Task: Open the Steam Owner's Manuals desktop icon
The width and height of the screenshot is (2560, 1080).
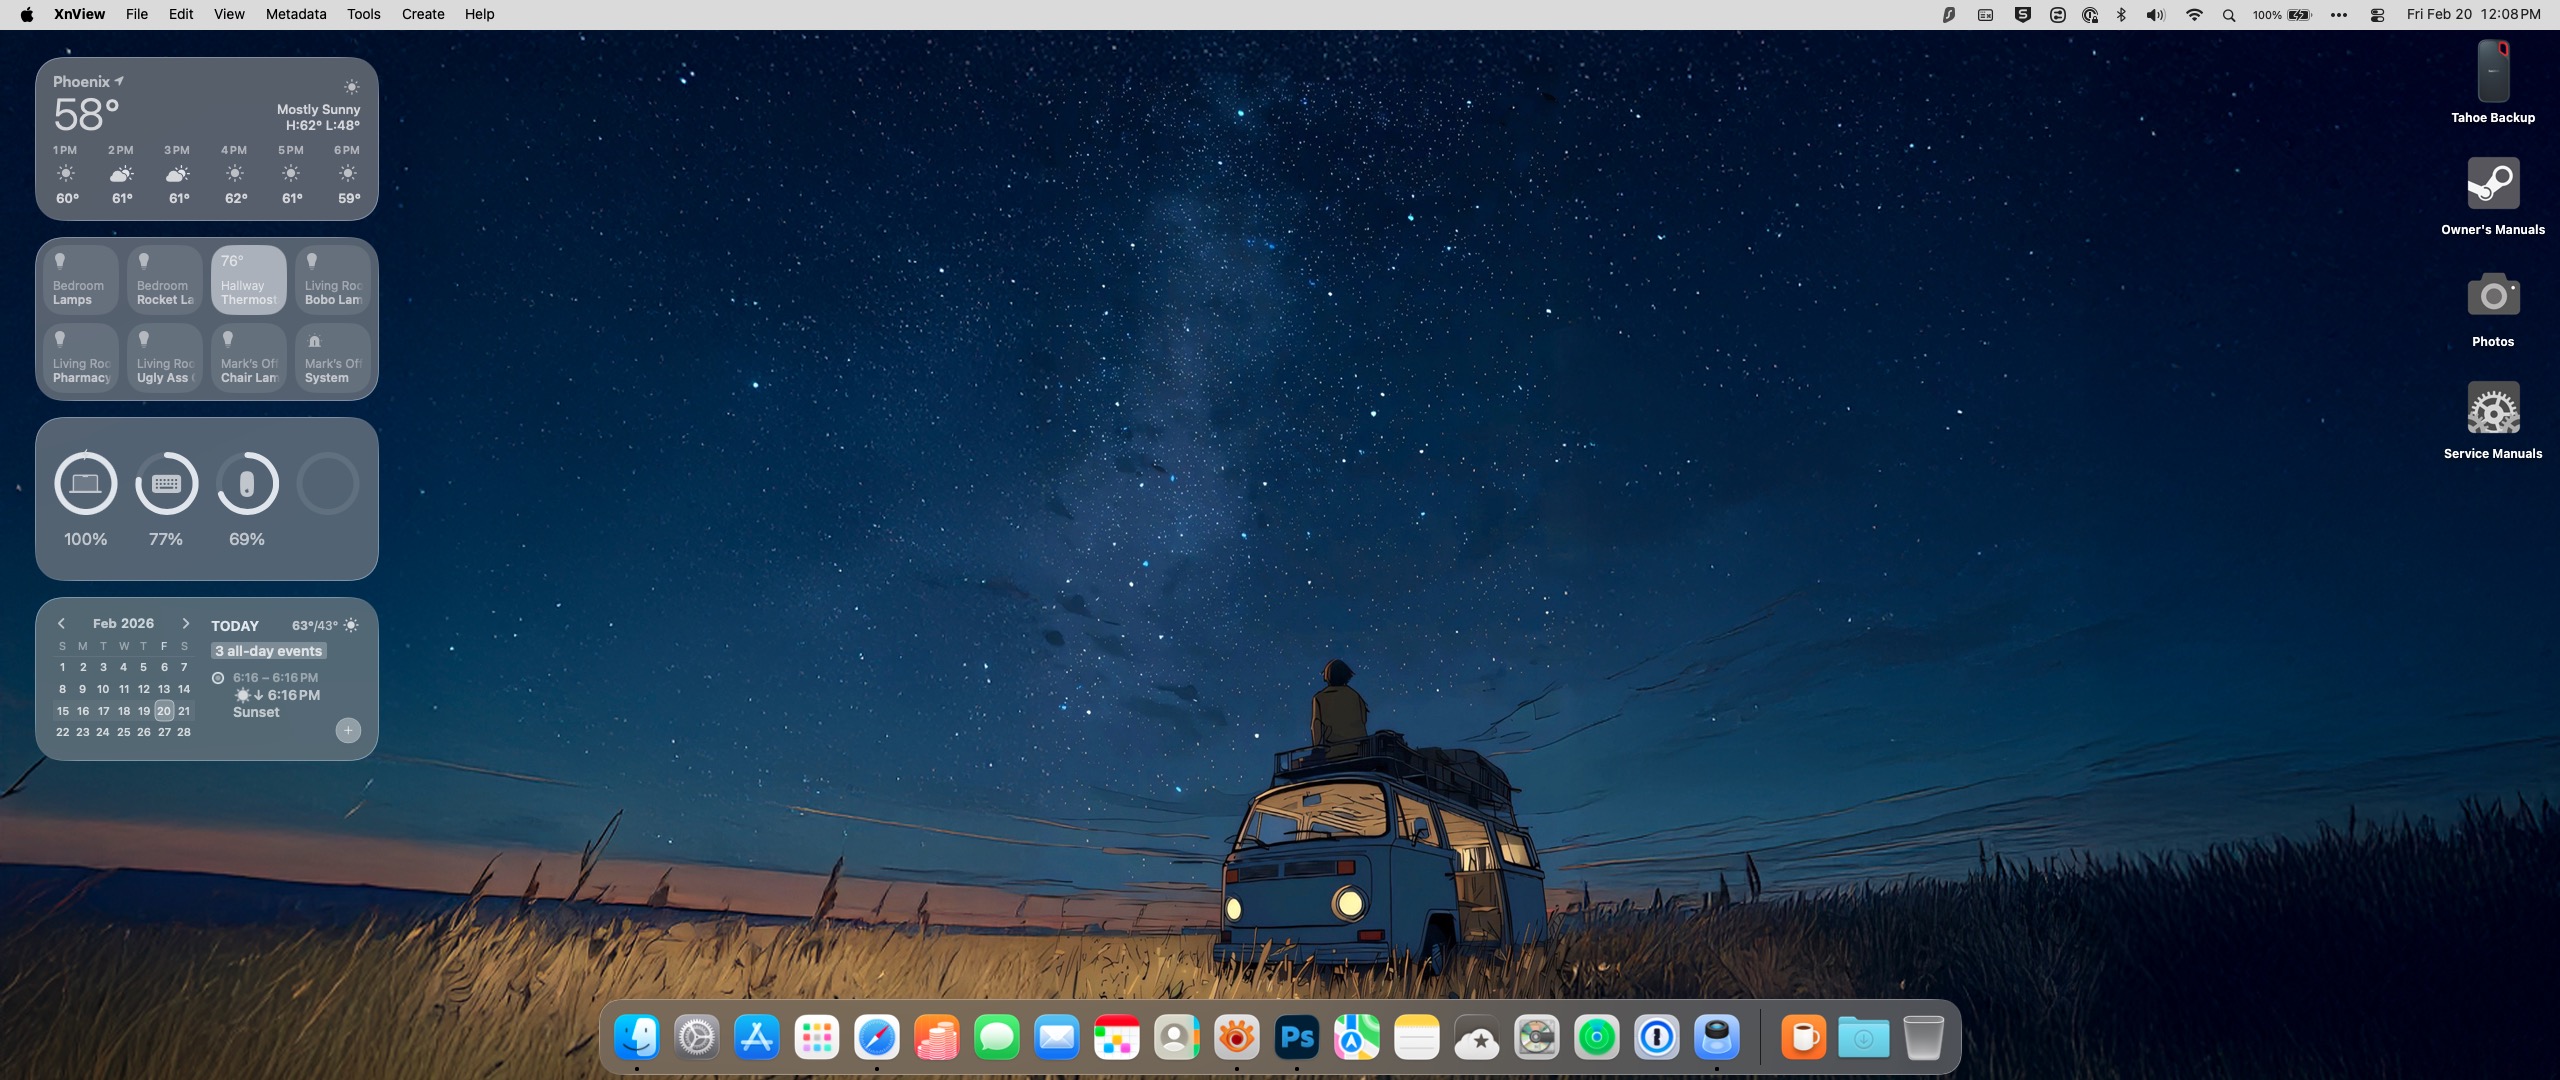Action: [x=2492, y=184]
